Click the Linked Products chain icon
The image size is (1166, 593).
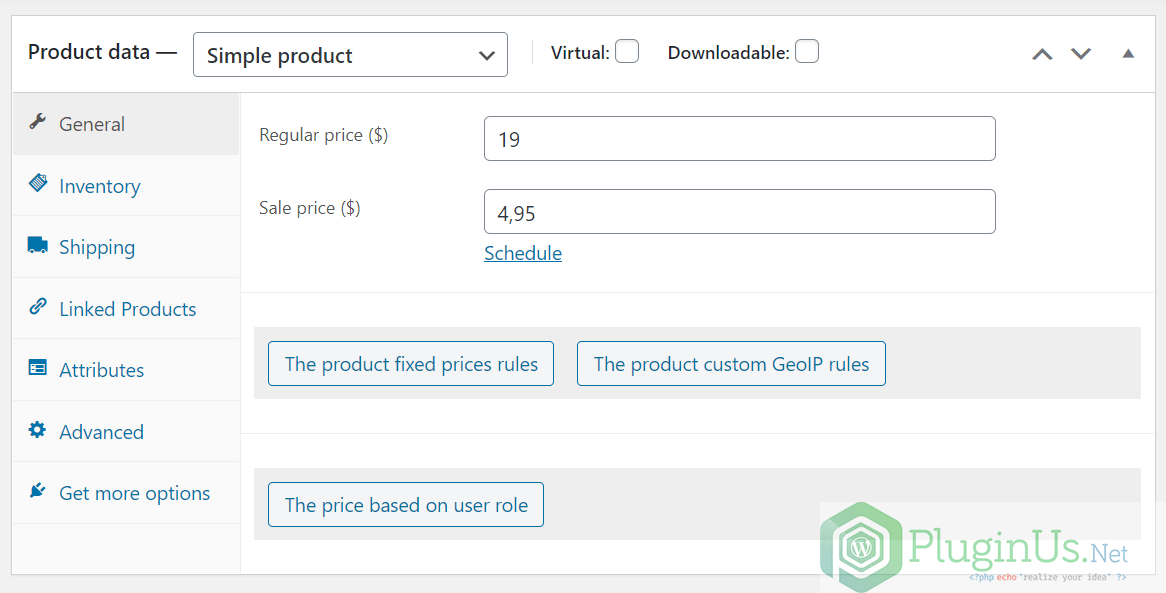tap(37, 307)
